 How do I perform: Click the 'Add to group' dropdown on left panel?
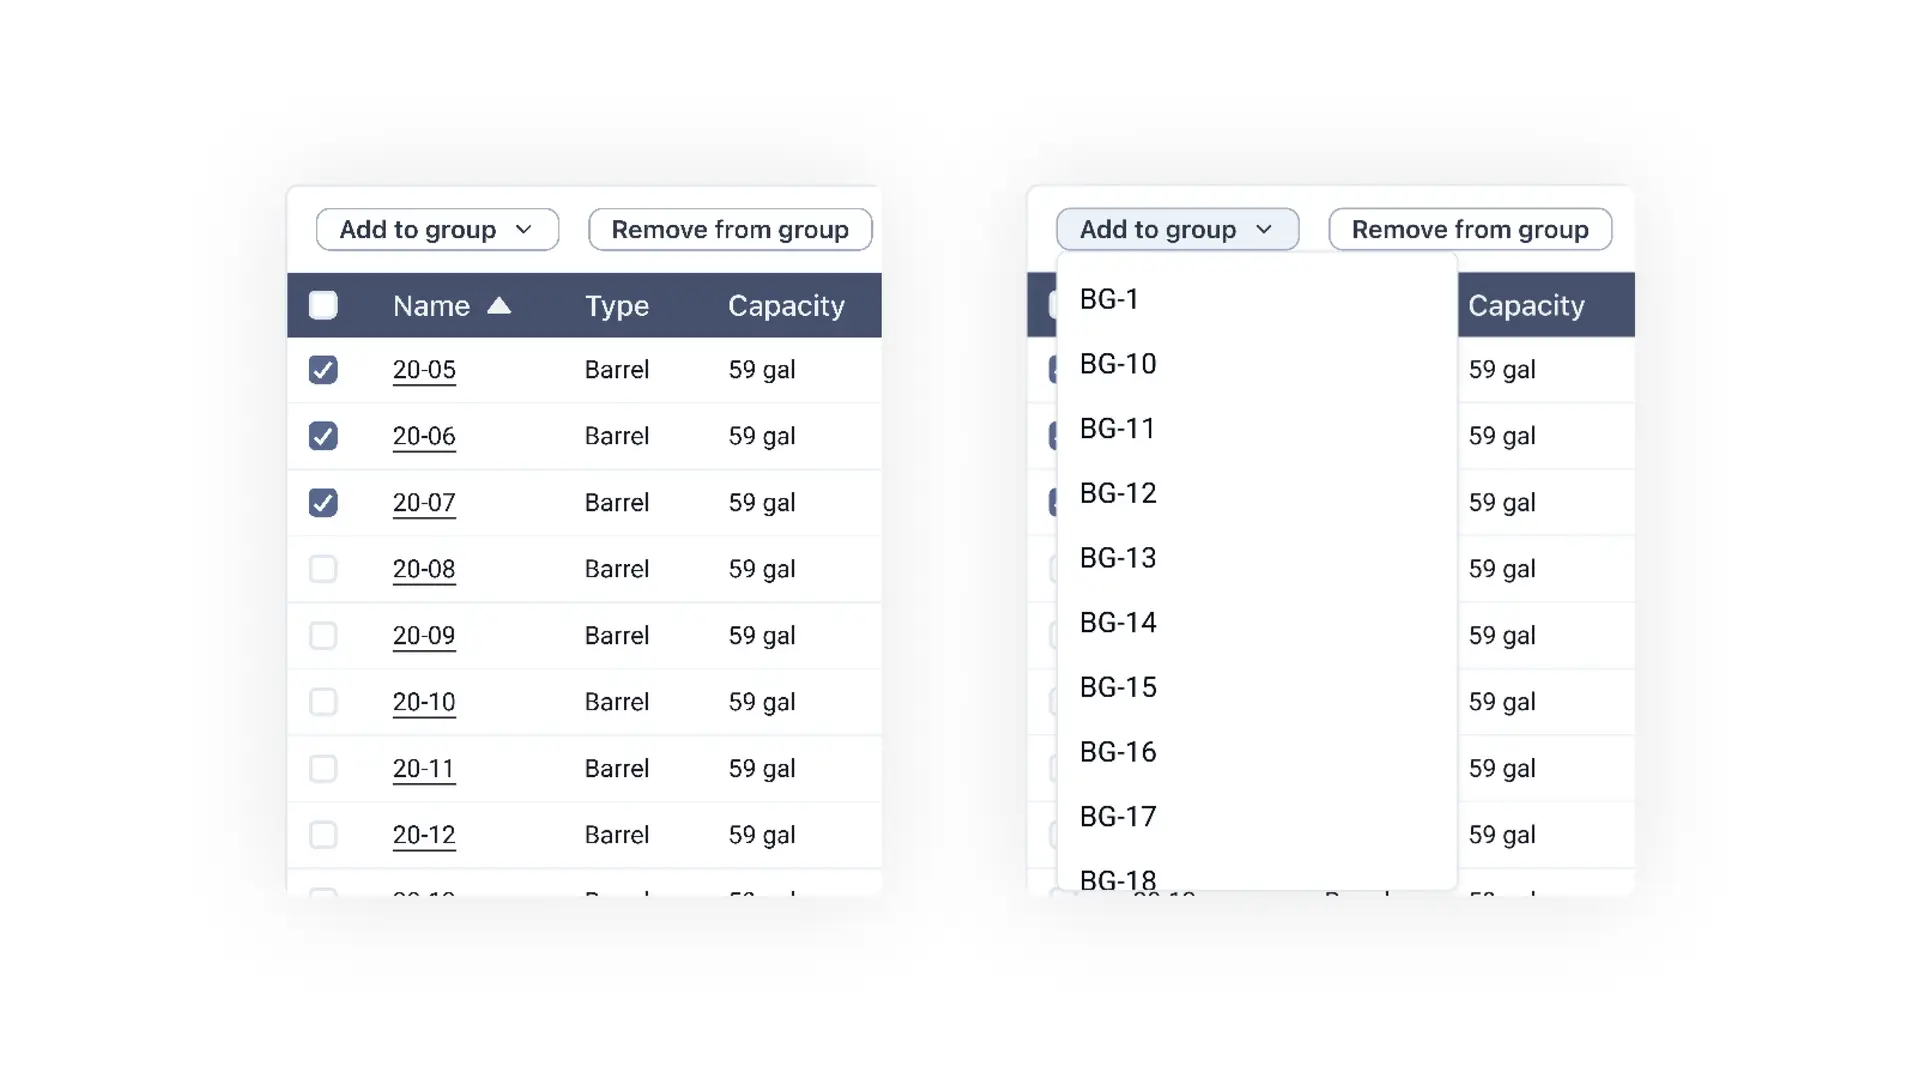click(x=436, y=228)
